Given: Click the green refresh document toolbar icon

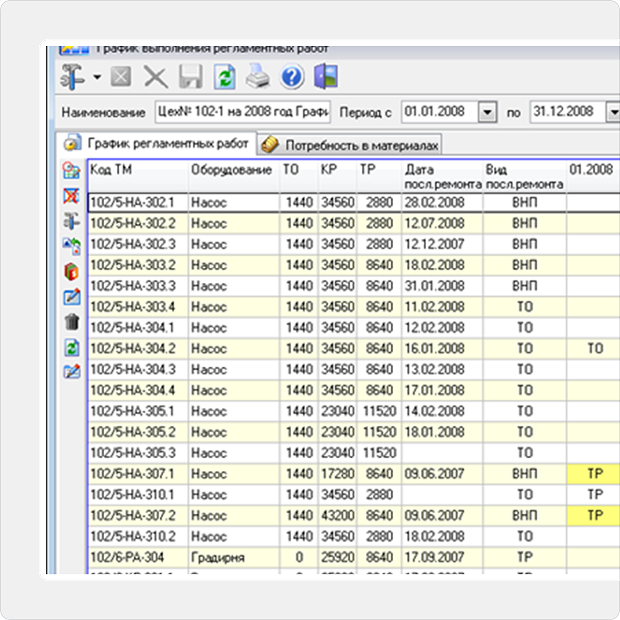Looking at the screenshot, I should click(225, 77).
